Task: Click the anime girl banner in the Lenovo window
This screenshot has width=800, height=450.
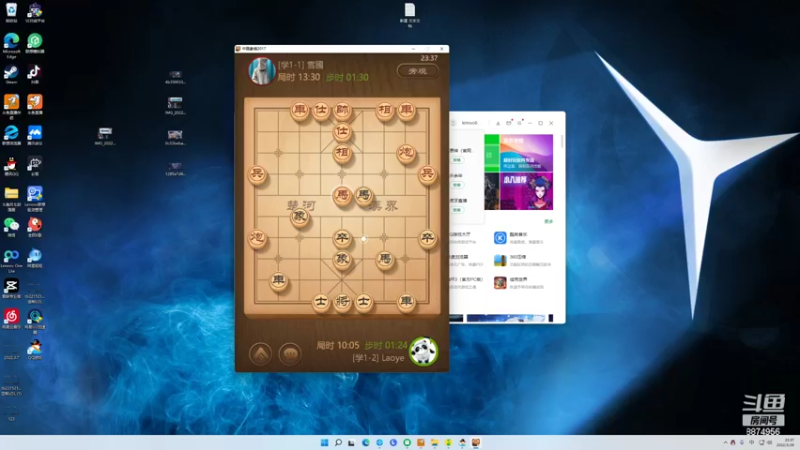Action: 526,191
